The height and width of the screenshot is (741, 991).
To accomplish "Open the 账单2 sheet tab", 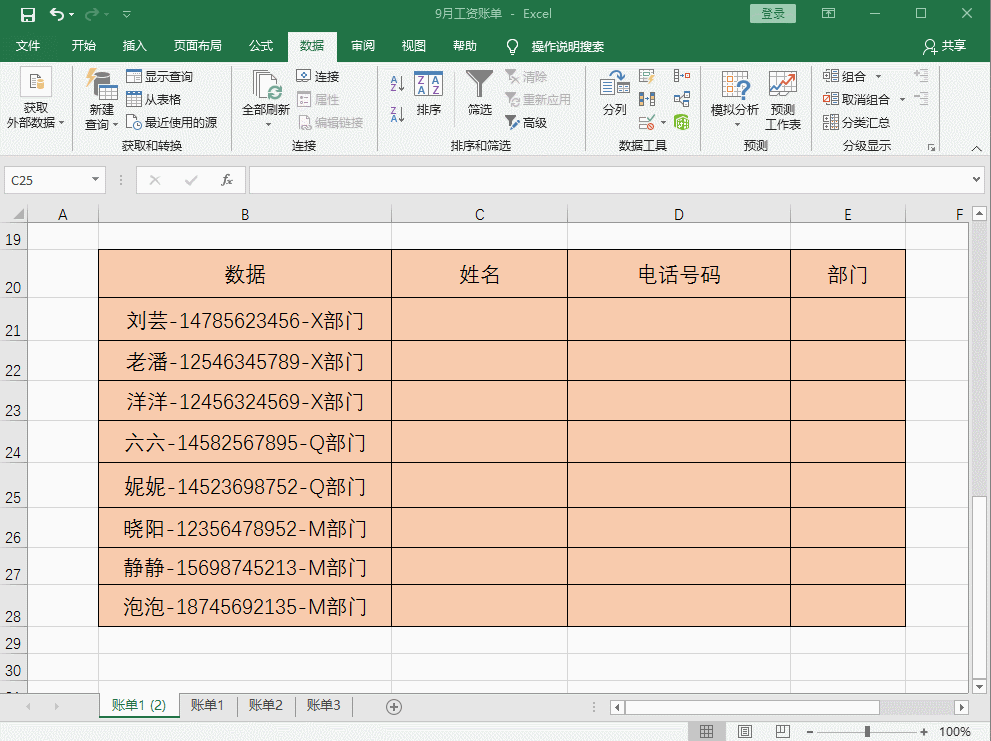I will pyautogui.click(x=265, y=705).
